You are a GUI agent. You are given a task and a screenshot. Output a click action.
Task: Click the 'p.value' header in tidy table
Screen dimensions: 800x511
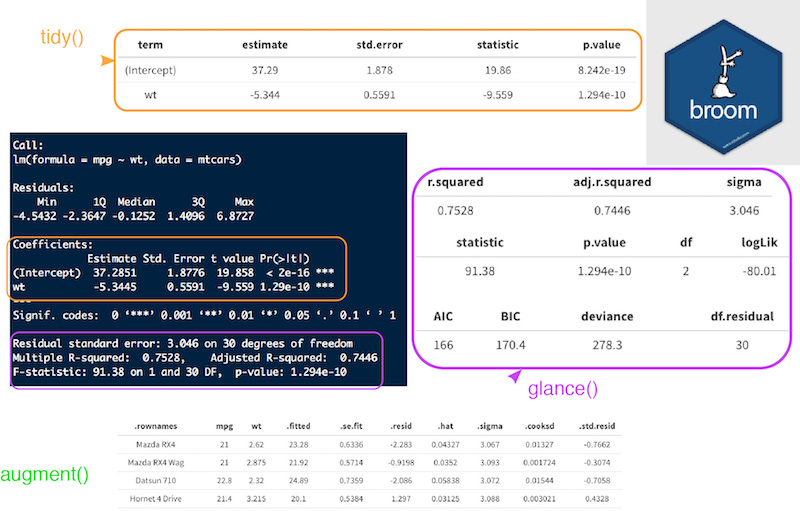(576, 45)
